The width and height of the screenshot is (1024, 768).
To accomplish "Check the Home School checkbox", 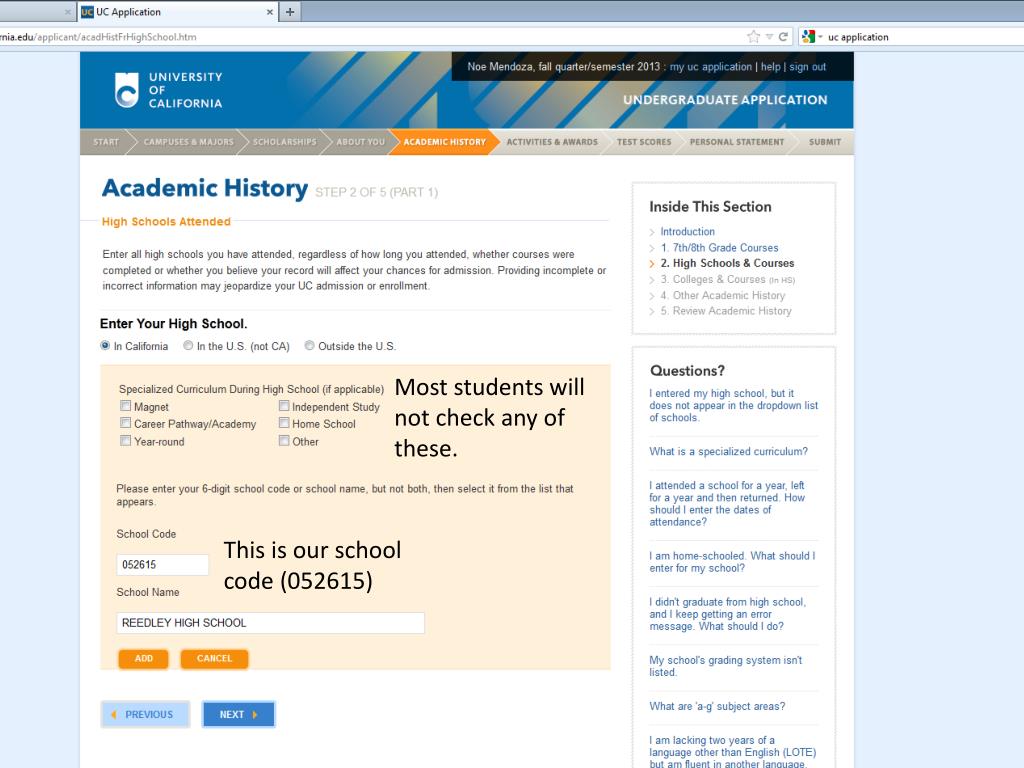I will pos(284,423).
